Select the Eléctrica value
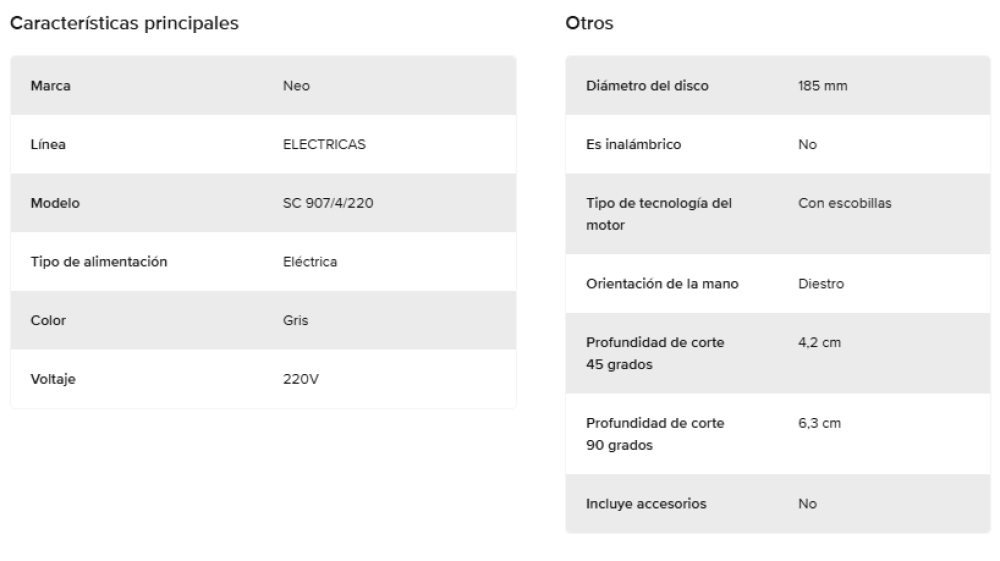The width and height of the screenshot is (1000, 561). [310, 262]
